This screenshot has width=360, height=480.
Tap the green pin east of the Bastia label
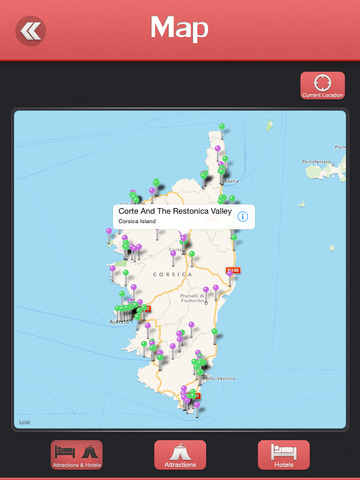click(232, 199)
